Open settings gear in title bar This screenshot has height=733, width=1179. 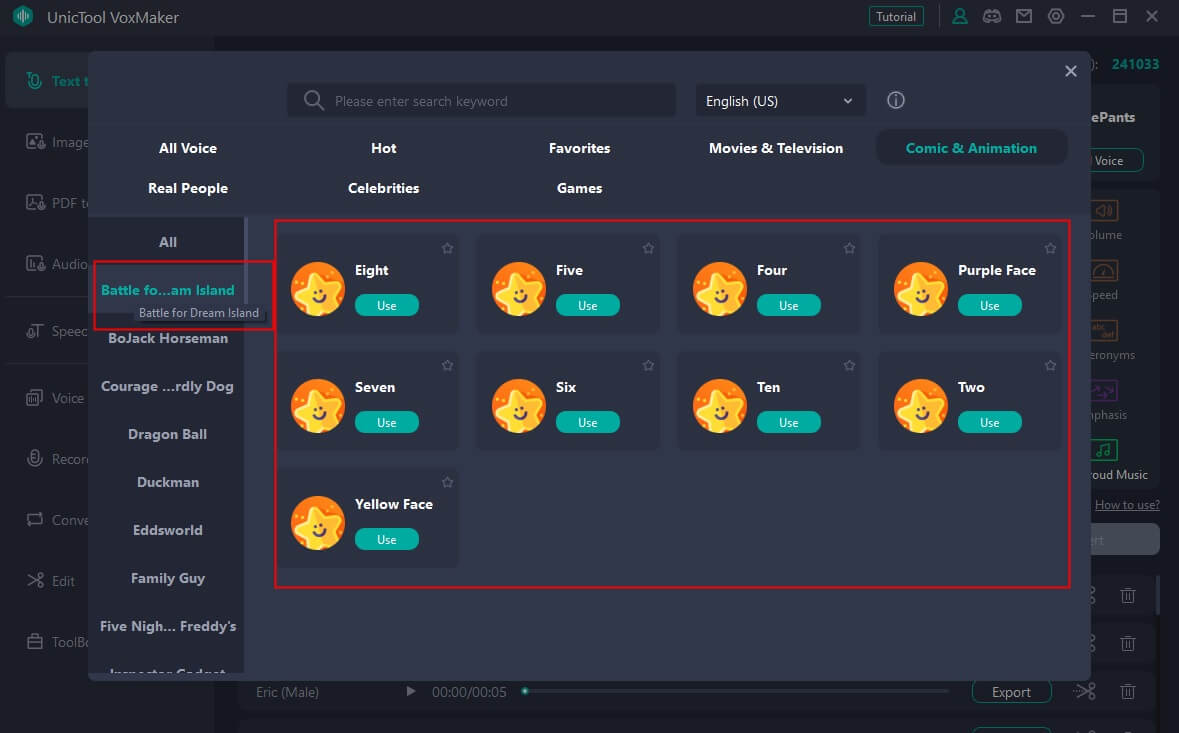(1056, 17)
